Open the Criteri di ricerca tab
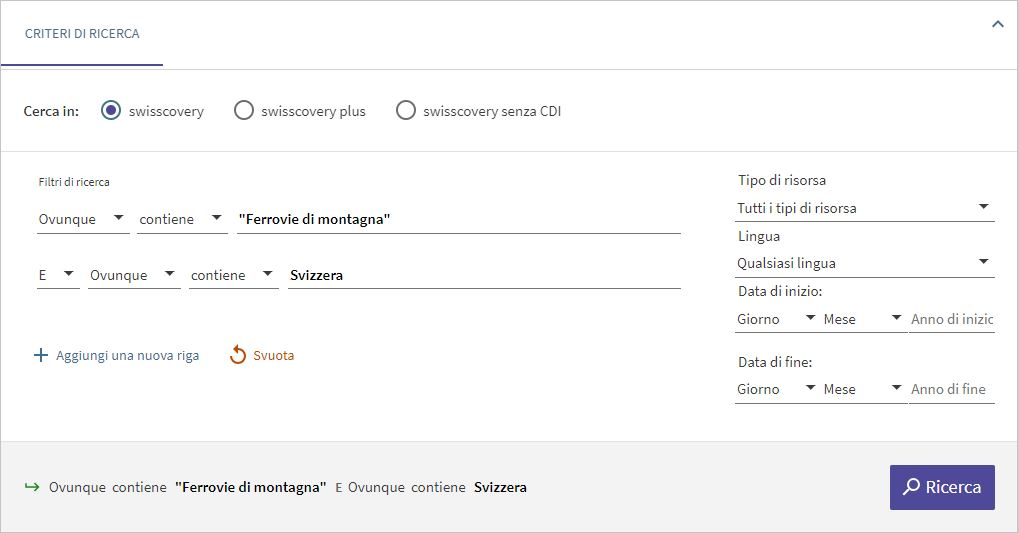This screenshot has width=1019, height=533. tap(82, 34)
